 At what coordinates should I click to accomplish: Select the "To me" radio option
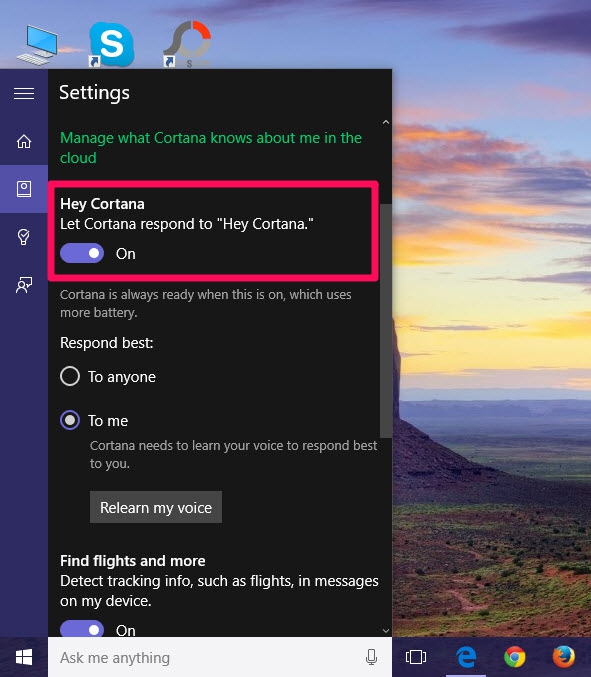tap(70, 420)
